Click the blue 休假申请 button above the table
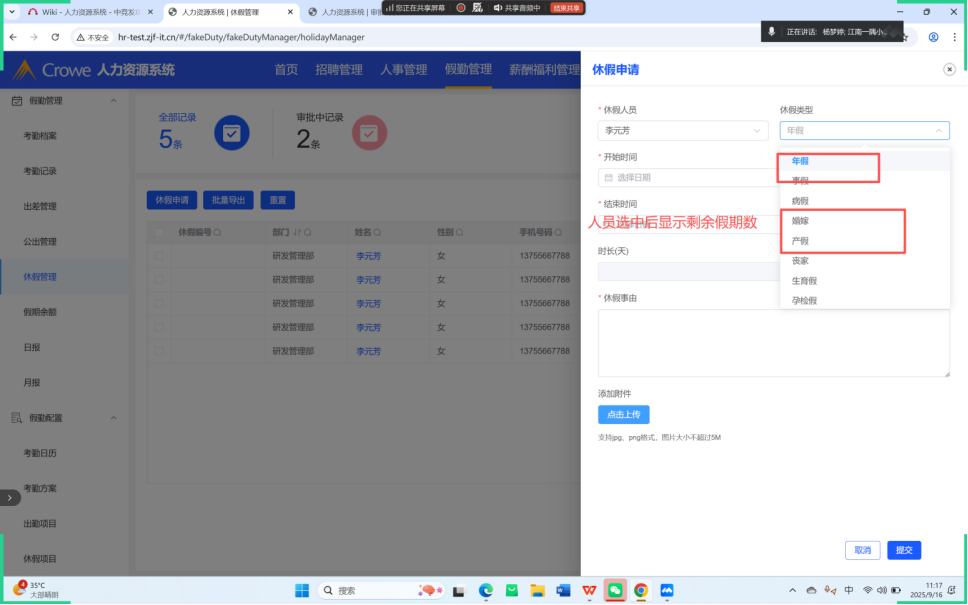This screenshot has height=605, width=968. click(172, 200)
